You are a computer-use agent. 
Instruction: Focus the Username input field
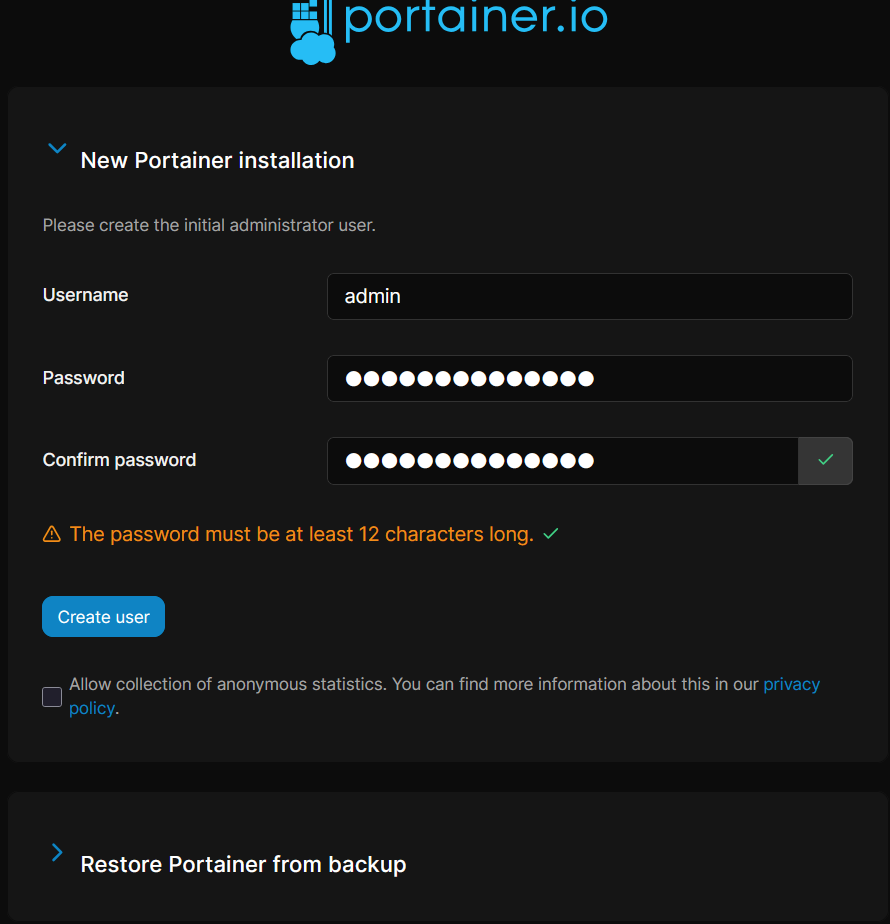pyautogui.click(x=589, y=296)
